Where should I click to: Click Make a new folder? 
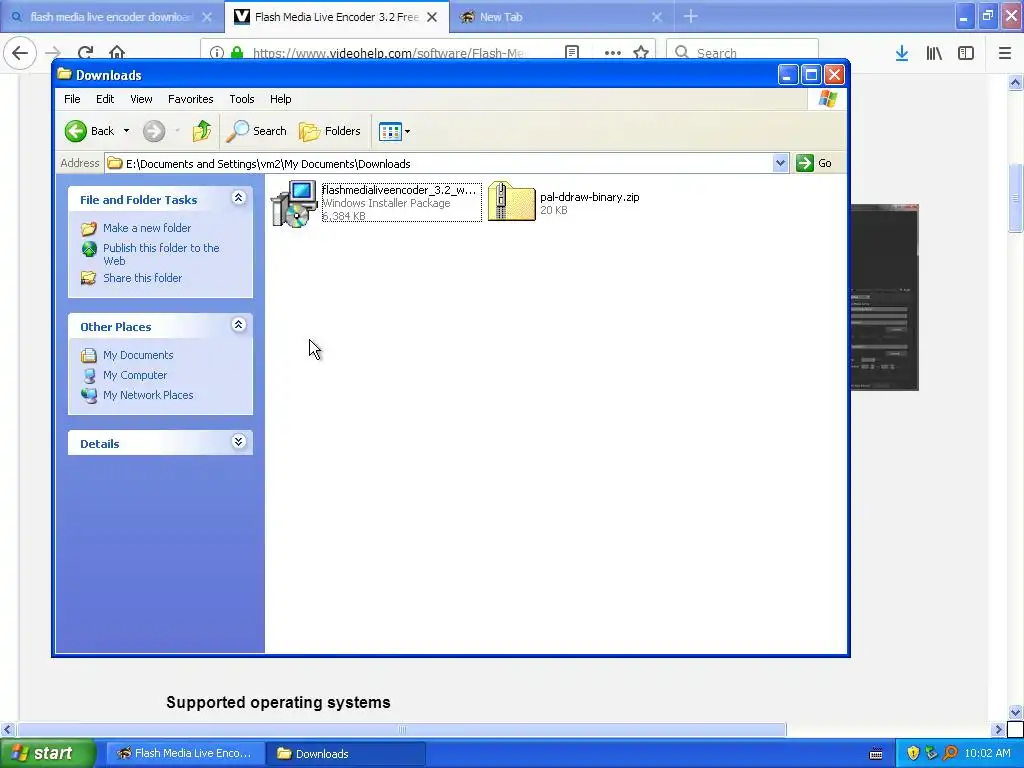pyautogui.click(x=147, y=228)
